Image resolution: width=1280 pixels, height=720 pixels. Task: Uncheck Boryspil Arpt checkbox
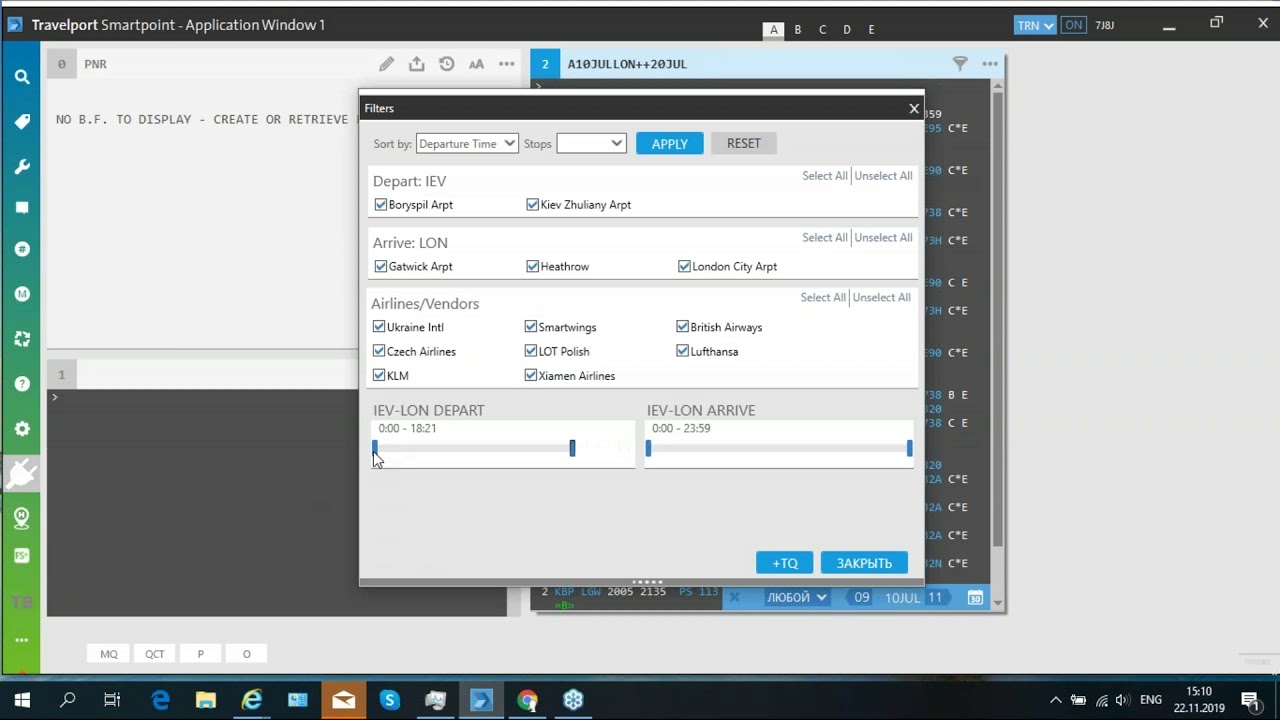click(x=381, y=205)
